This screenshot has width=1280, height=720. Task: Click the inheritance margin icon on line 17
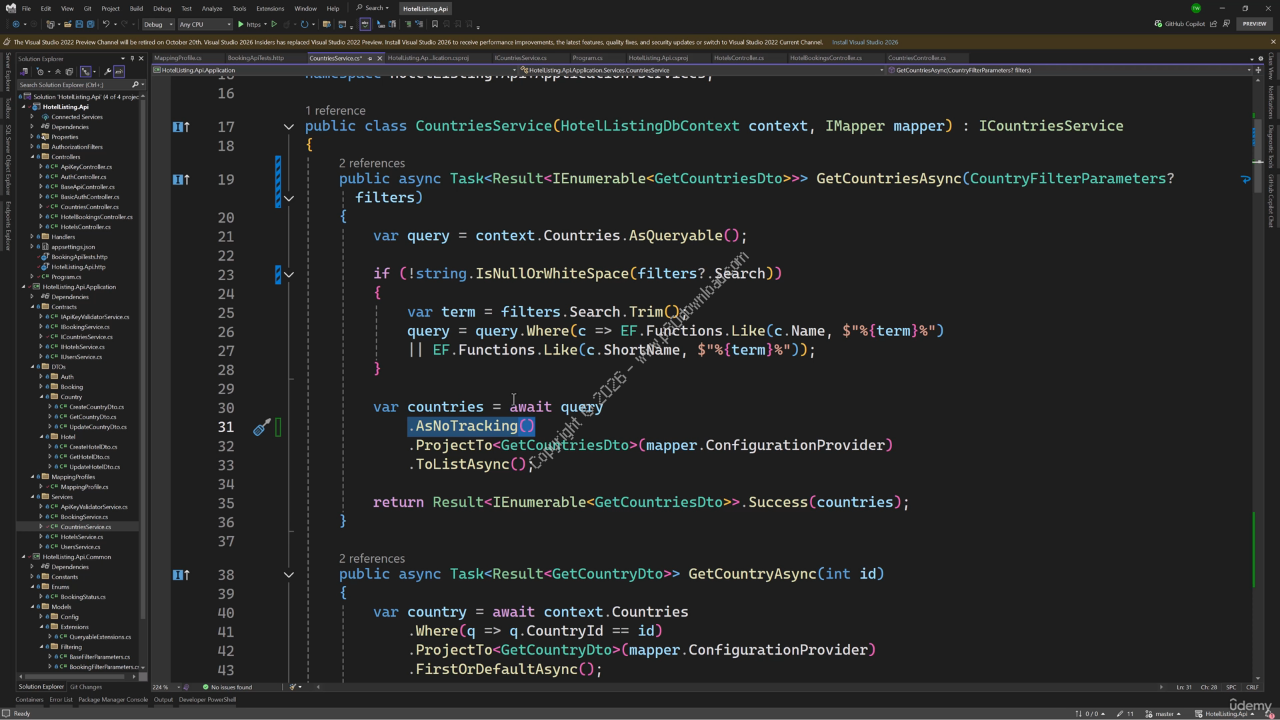pyautogui.click(x=180, y=127)
